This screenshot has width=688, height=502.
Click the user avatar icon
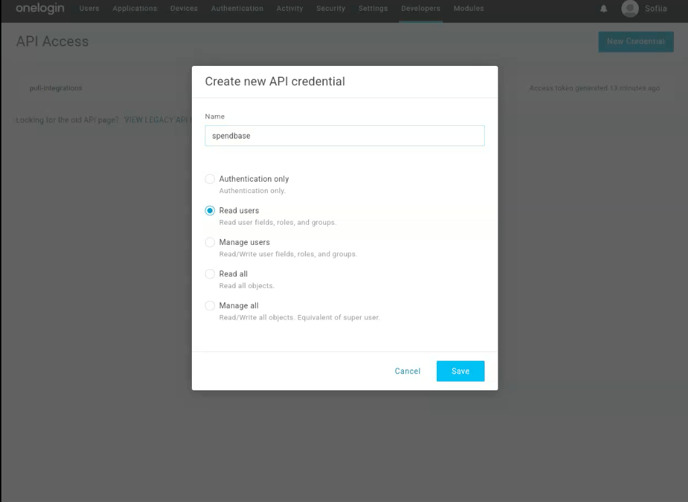point(630,8)
